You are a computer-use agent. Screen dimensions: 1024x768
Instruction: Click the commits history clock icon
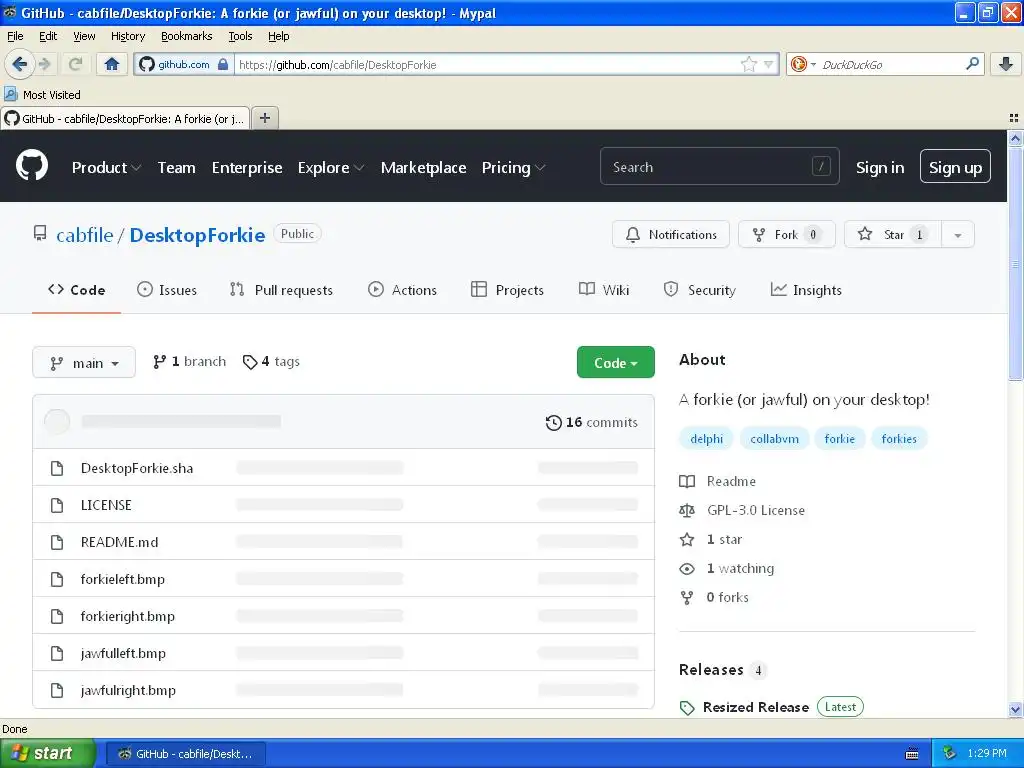point(553,423)
